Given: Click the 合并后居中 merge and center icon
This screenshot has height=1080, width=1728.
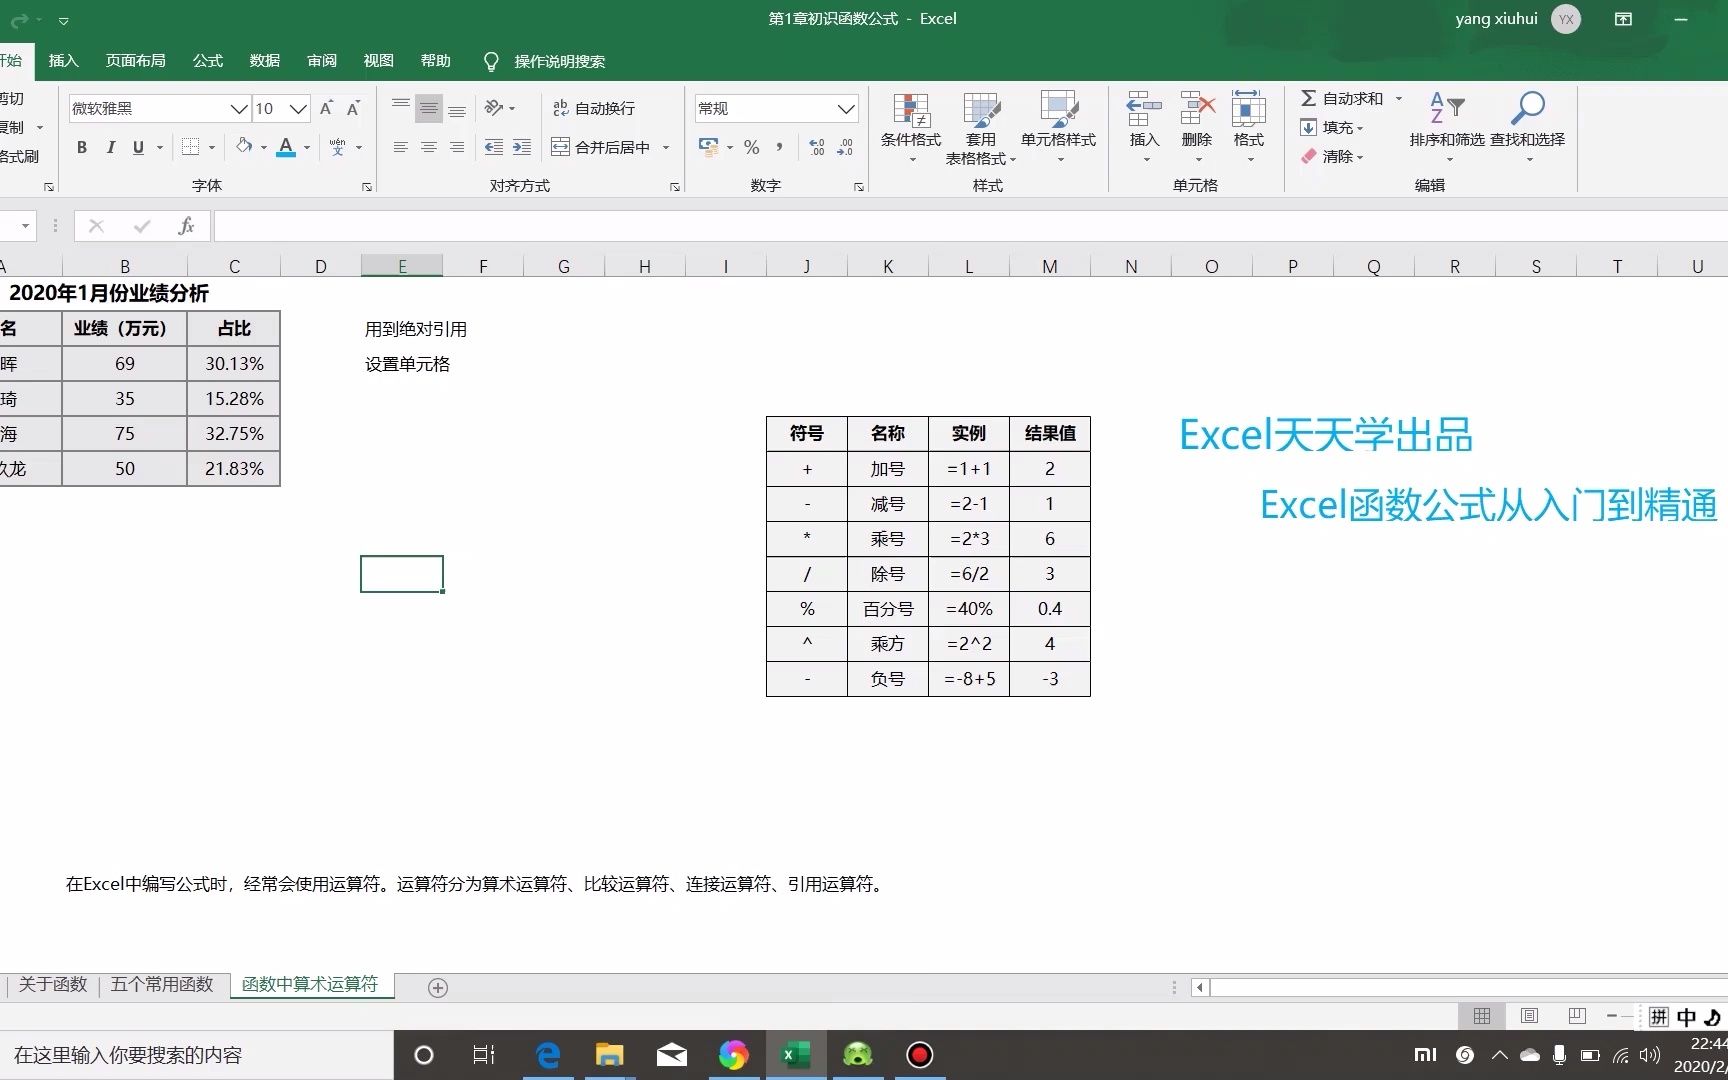Looking at the screenshot, I should tap(561, 146).
